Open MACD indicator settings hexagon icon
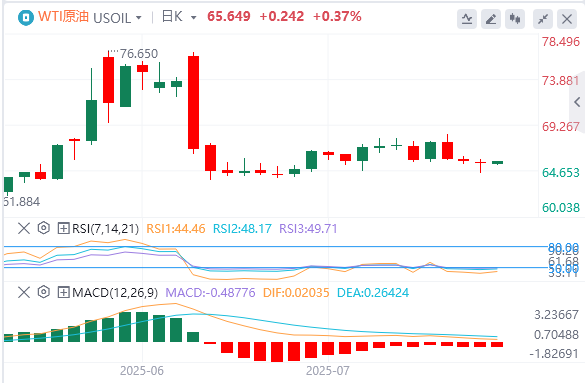 pyautogui.click(x=44, y=292)
